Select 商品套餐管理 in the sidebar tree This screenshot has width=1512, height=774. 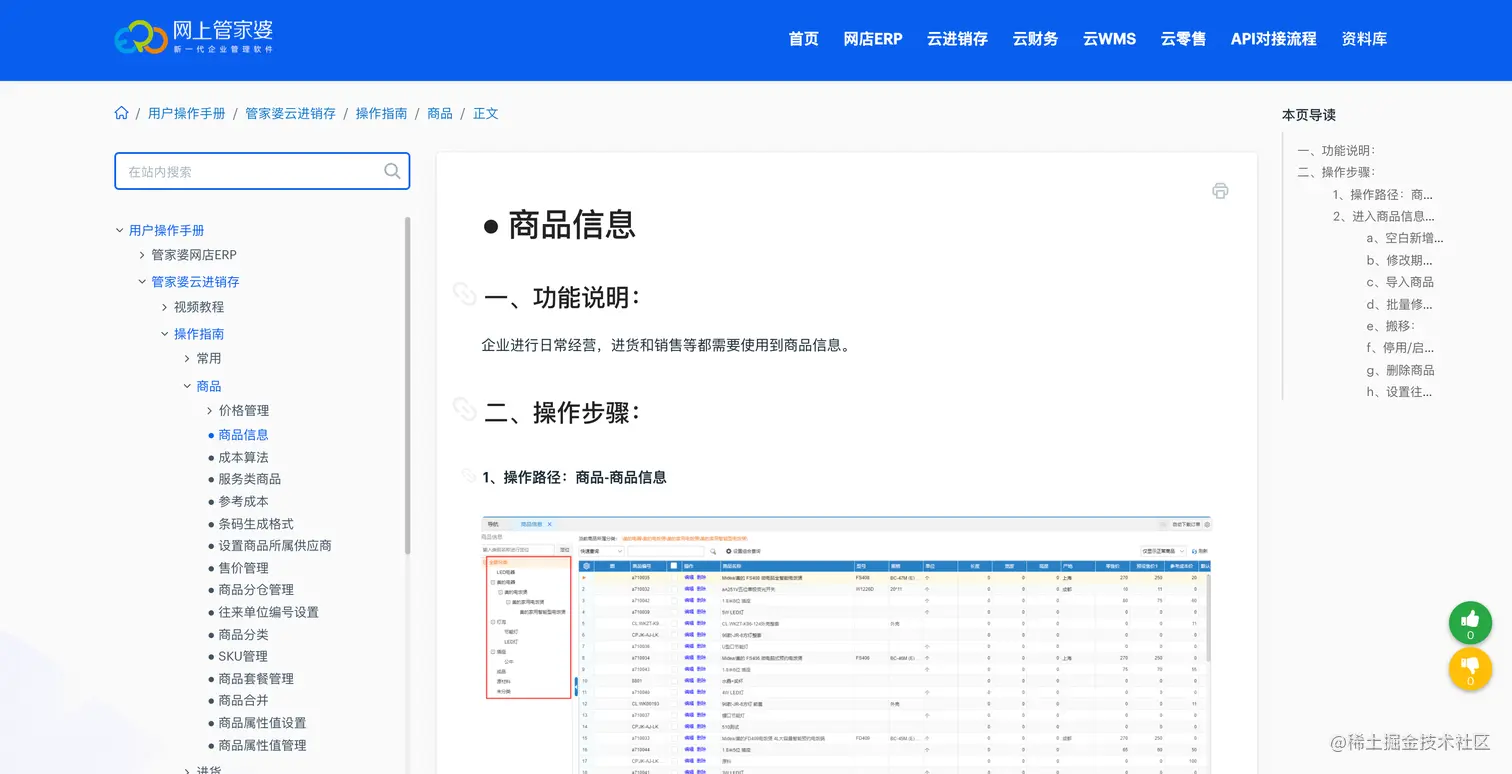tap(256, 679)
